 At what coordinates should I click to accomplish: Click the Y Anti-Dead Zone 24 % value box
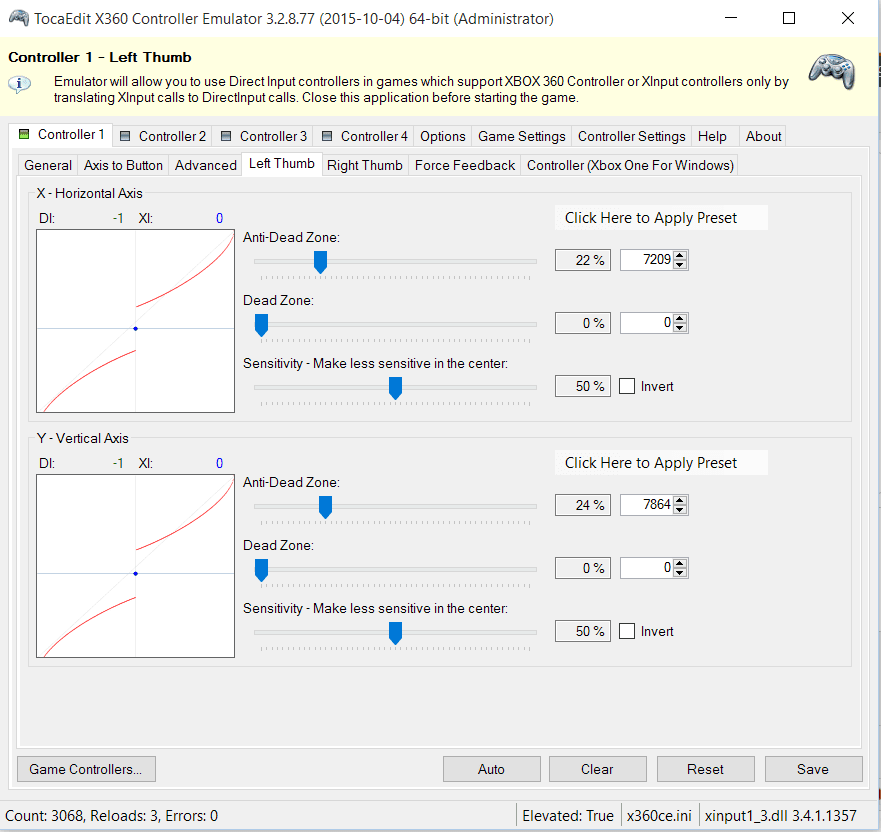pyautogui.click(x=583, y=505)
